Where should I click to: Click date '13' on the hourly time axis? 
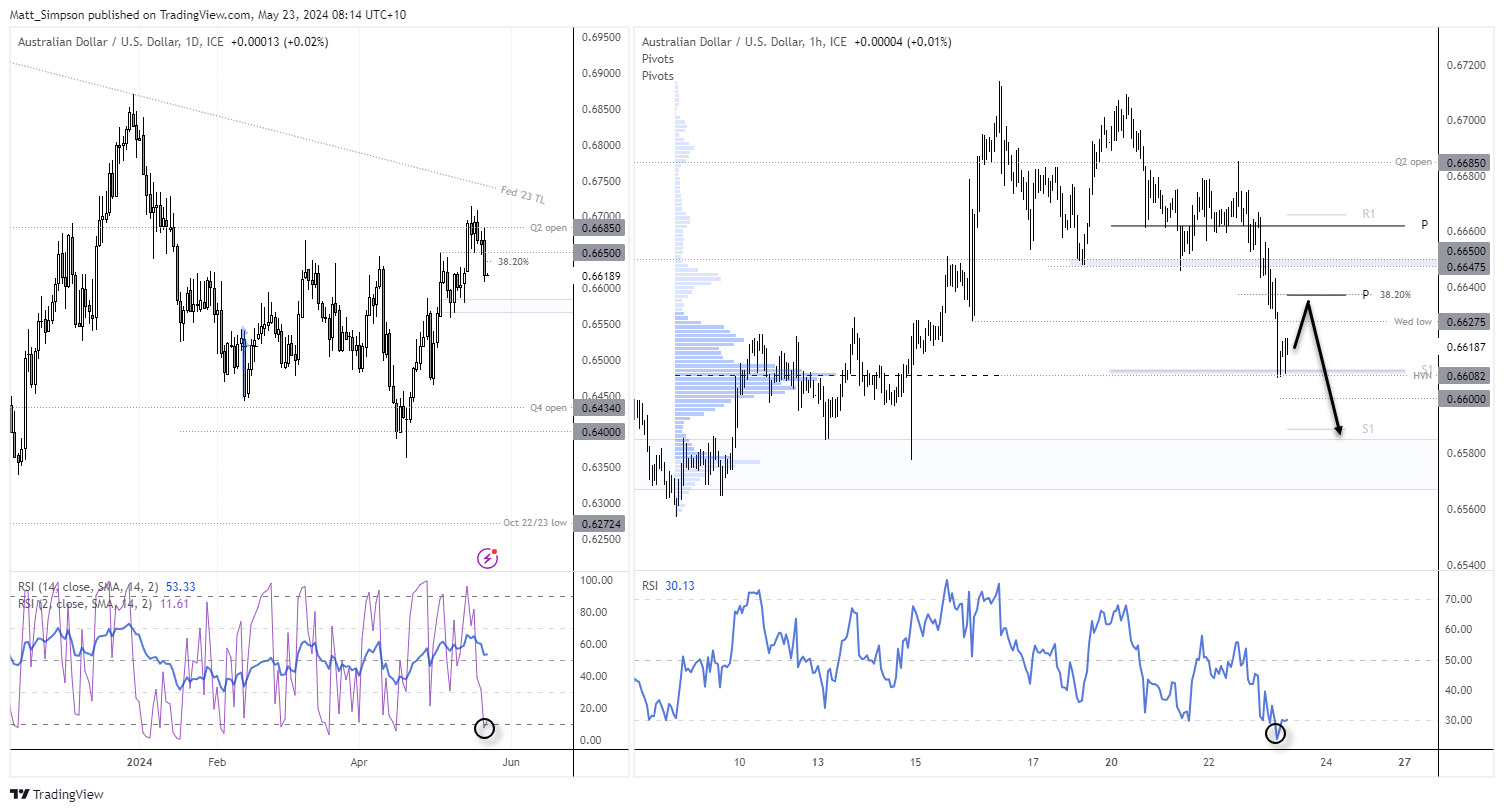pyautogui.click(x=817, y=762)
